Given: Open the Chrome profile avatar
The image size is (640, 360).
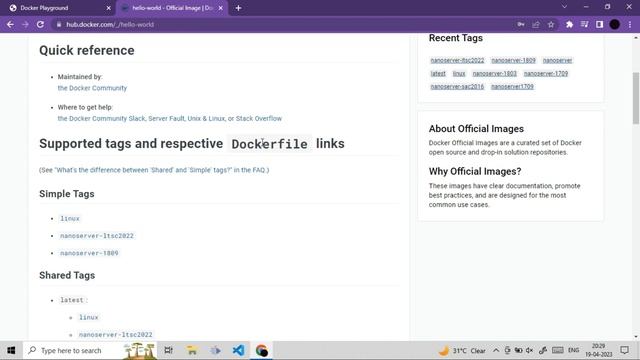Looking at the screenshot, I should (615, 24).
